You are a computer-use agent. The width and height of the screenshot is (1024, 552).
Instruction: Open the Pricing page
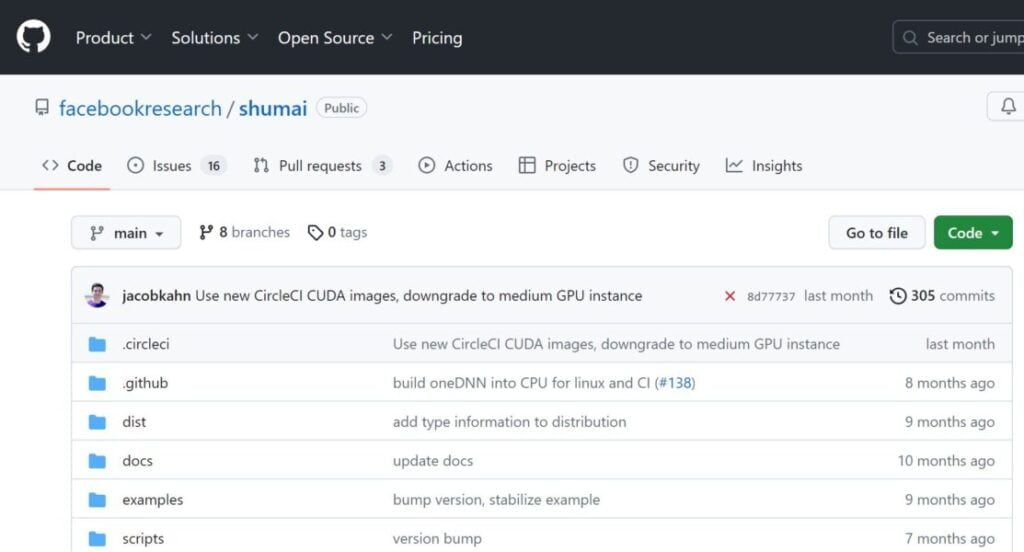coord(437,38)
